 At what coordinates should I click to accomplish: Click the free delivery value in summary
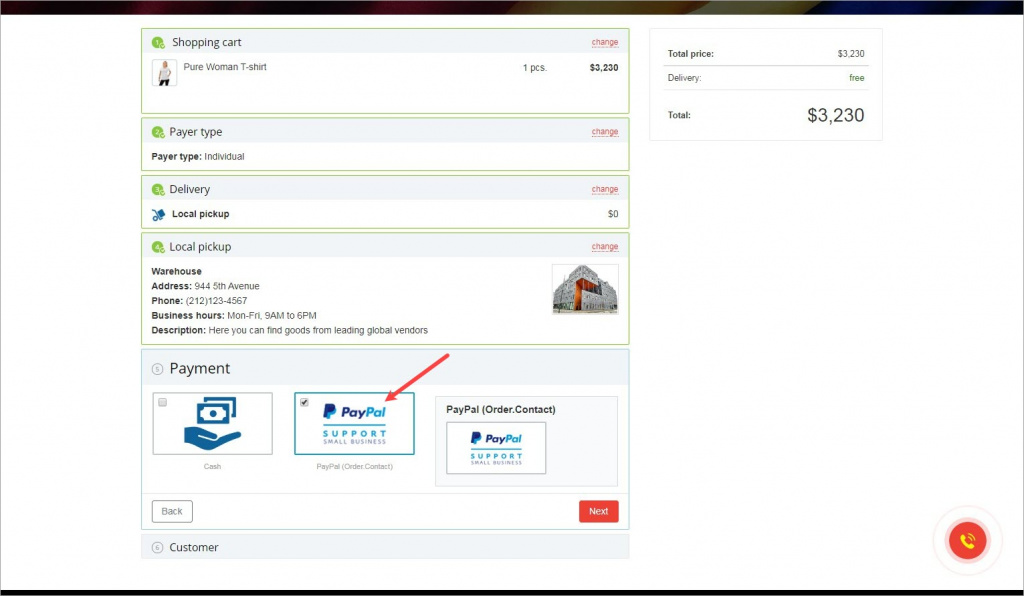857,78
